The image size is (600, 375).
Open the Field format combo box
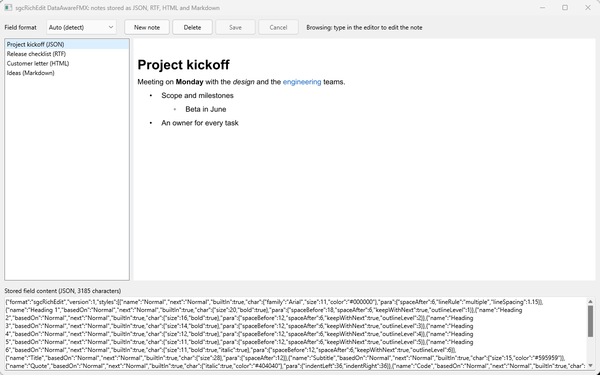(81, 28)
